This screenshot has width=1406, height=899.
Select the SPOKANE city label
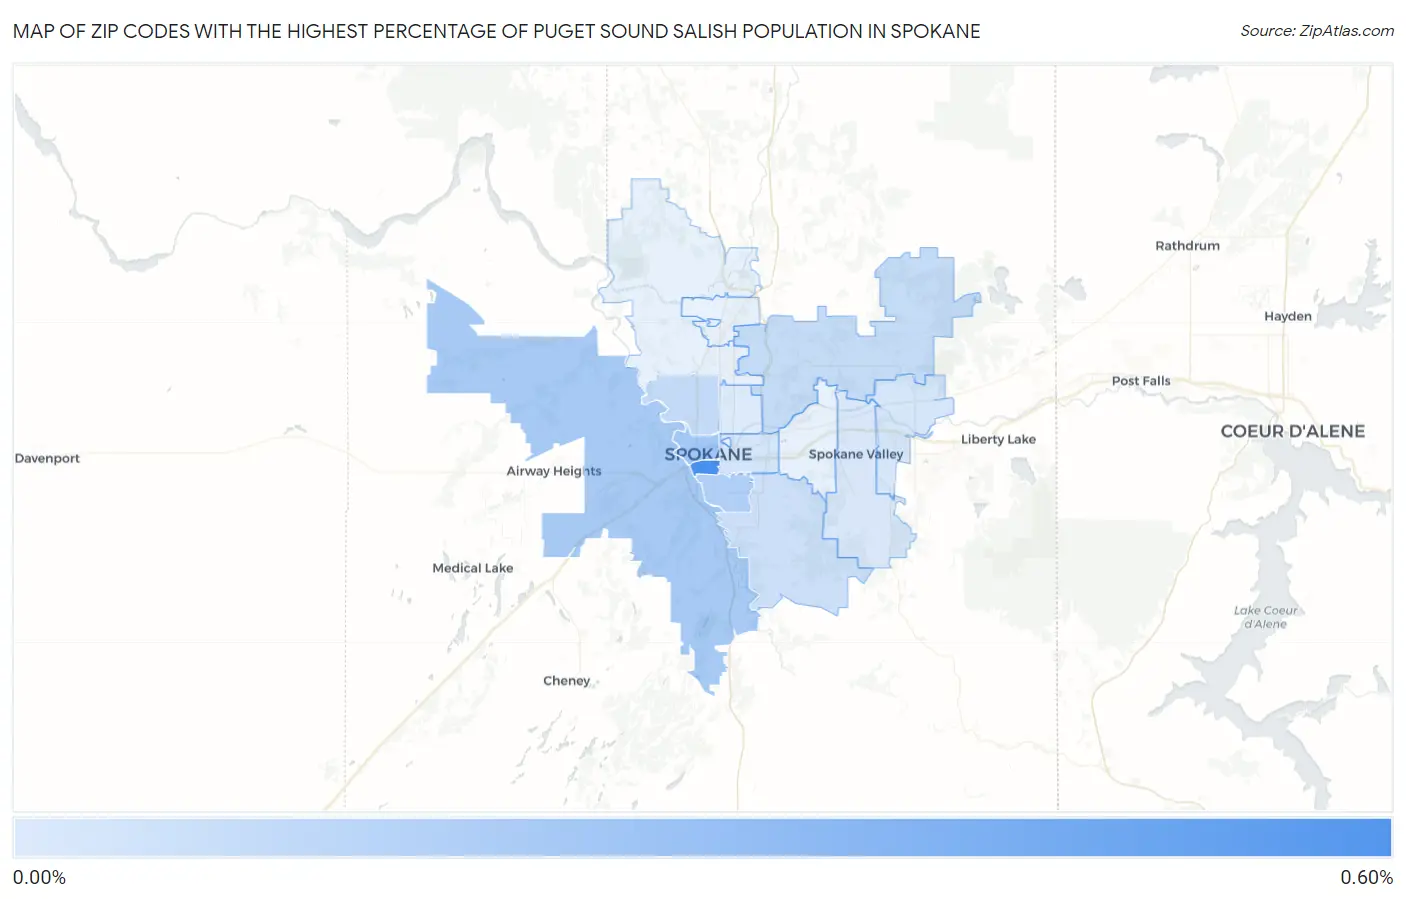[708, 454]
